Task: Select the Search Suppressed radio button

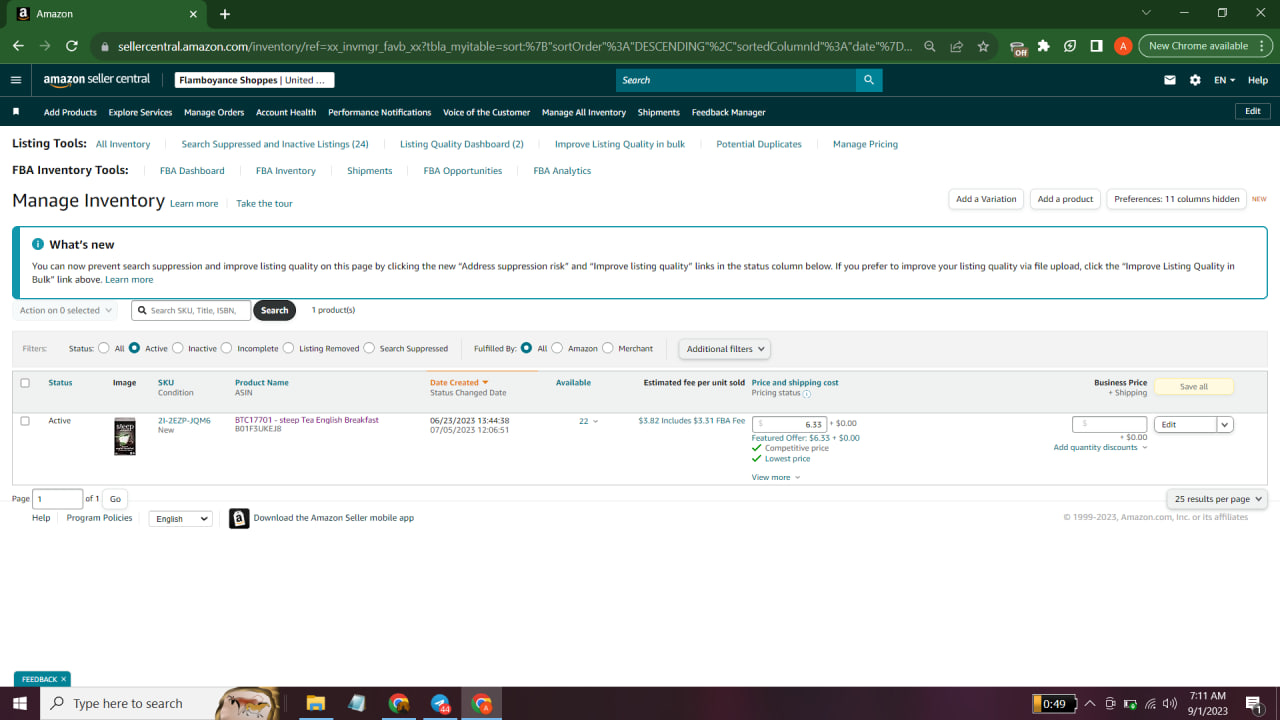Action: point(369,349)
